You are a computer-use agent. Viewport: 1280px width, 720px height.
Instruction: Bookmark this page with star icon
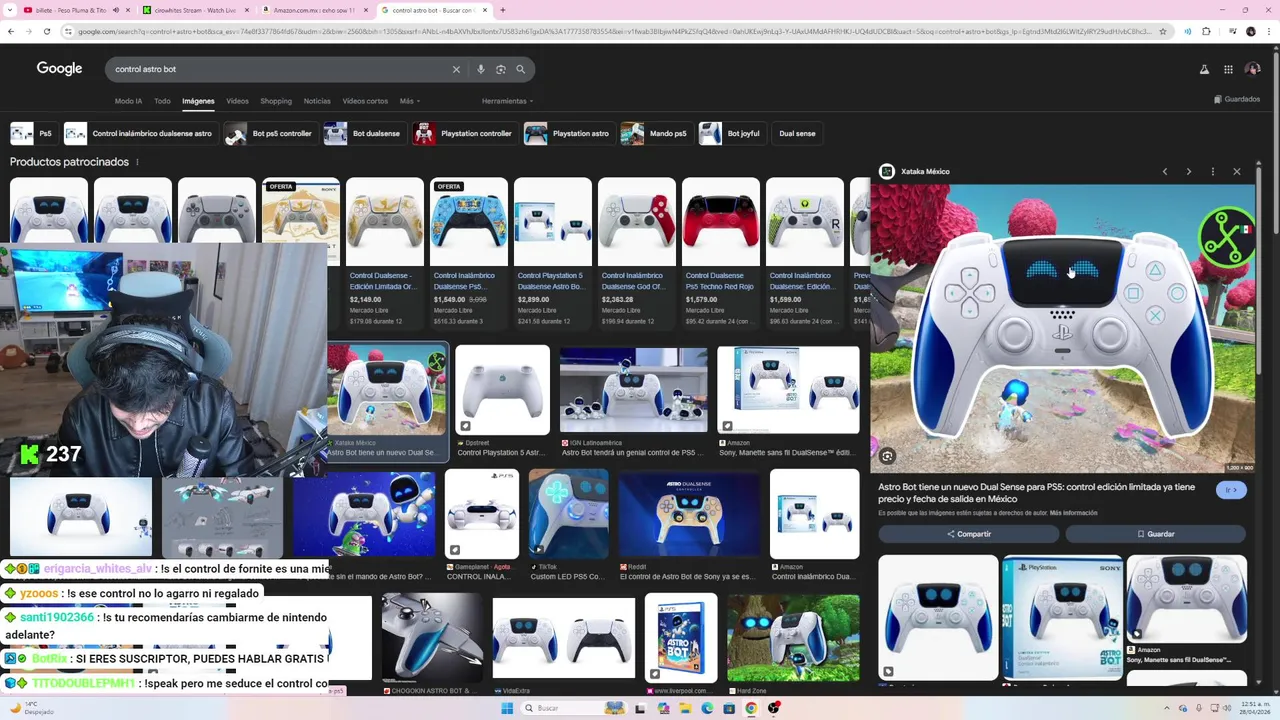(1162, 31)
